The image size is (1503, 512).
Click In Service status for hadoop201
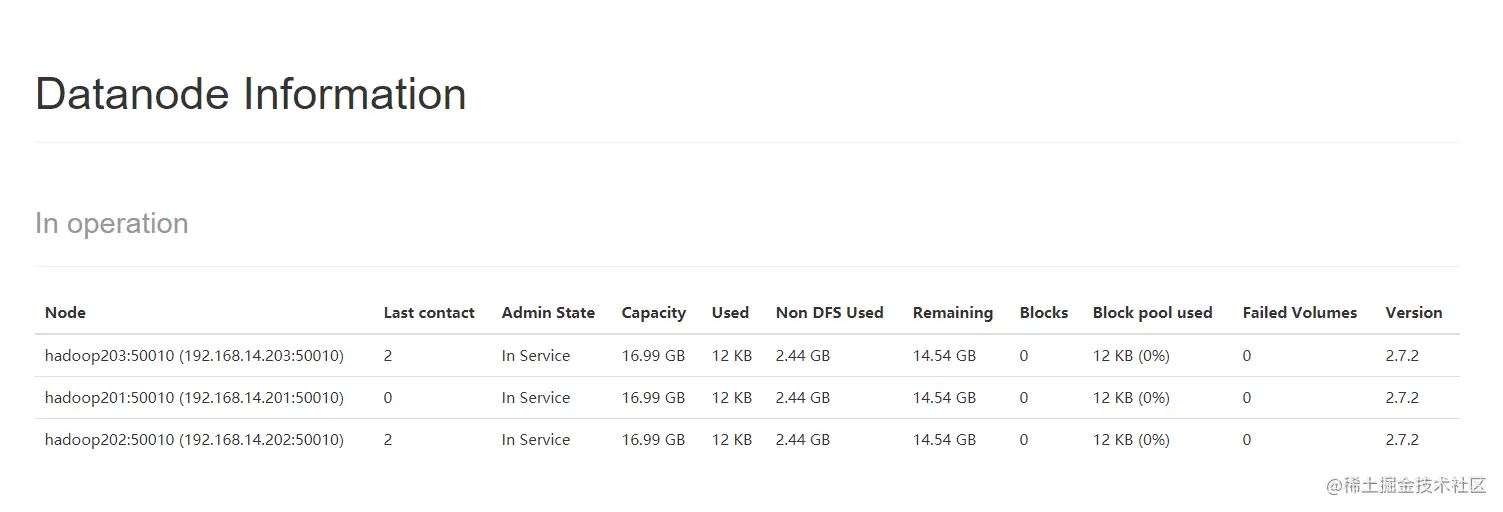pos(536,398)
